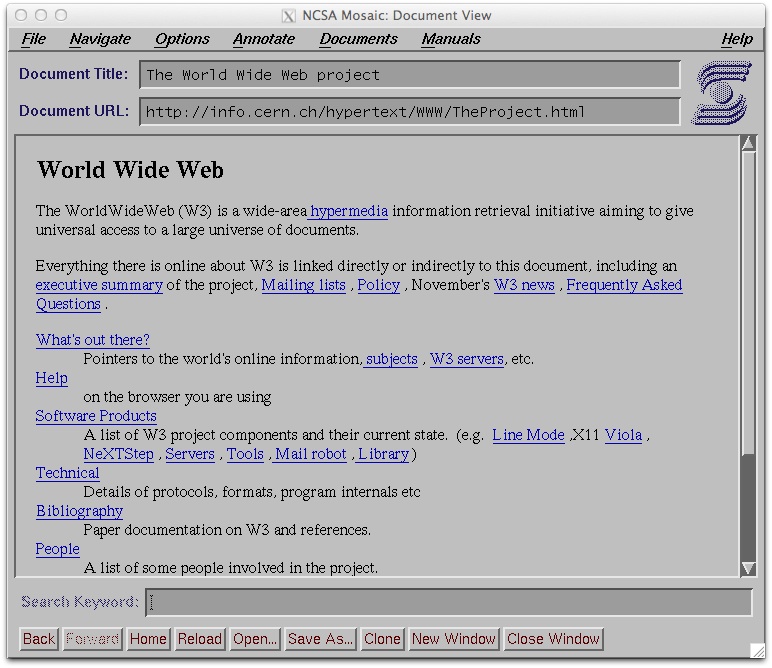The width and height of the screenshot is (772, 668).
Task: Click the NCSA Mosaic globe logo
Action: (x=722, y=92)
